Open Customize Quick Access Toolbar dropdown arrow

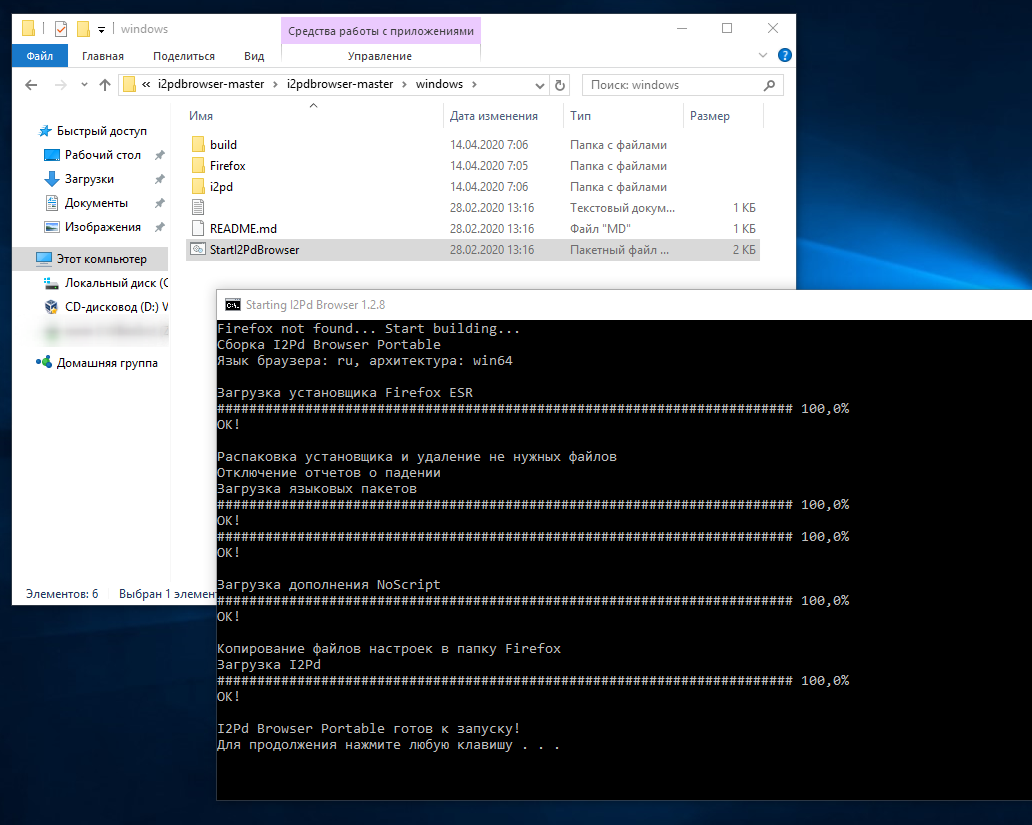pyautogui.click(x=102, y=29)
